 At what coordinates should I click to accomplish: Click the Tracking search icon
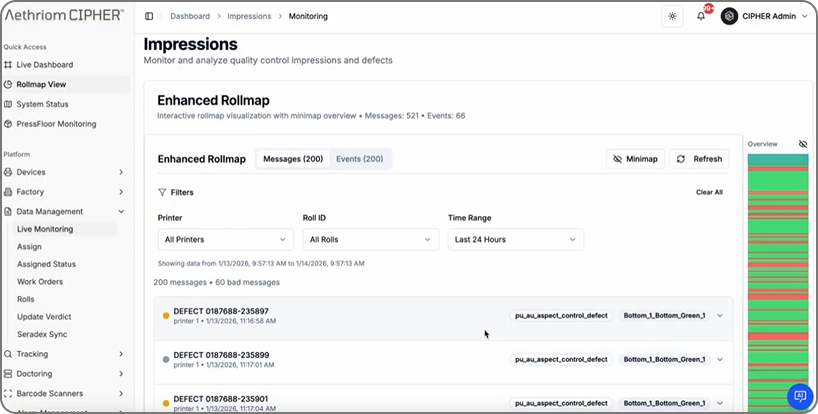(x=8, y=354)
